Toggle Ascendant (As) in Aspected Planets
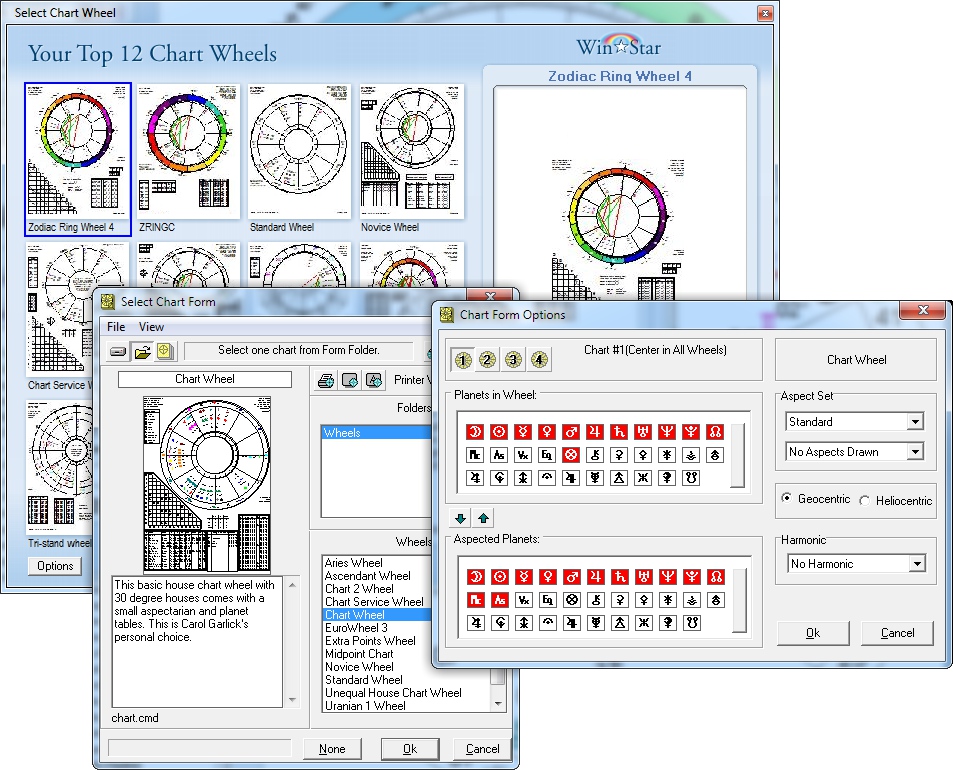 pyautogui.click(x=500, y=600)
